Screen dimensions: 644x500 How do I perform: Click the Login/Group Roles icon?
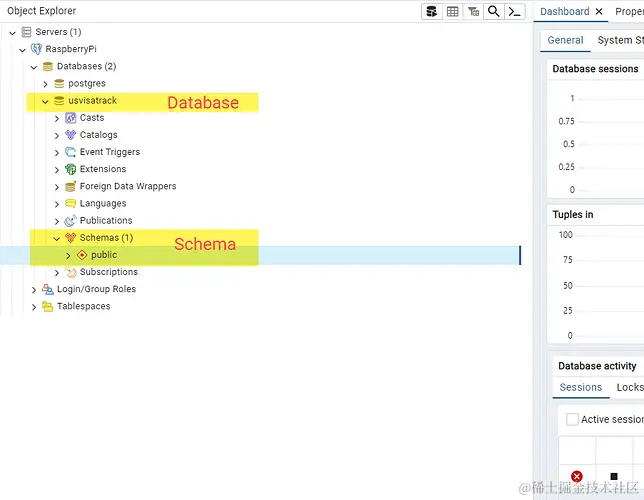point(48,289)
